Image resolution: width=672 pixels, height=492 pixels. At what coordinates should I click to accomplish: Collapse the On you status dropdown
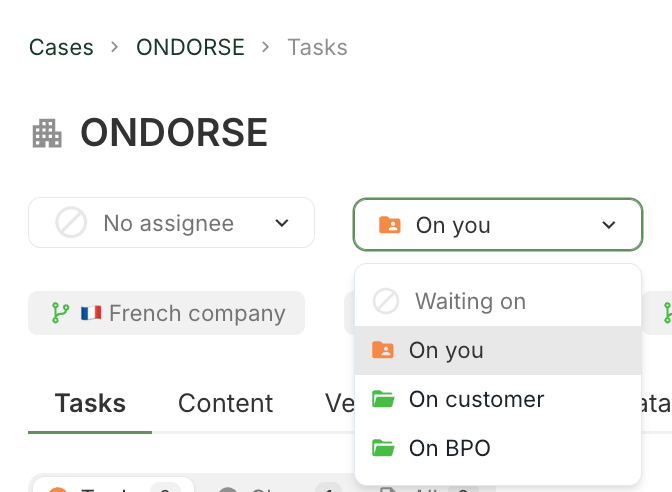(497, 225)
